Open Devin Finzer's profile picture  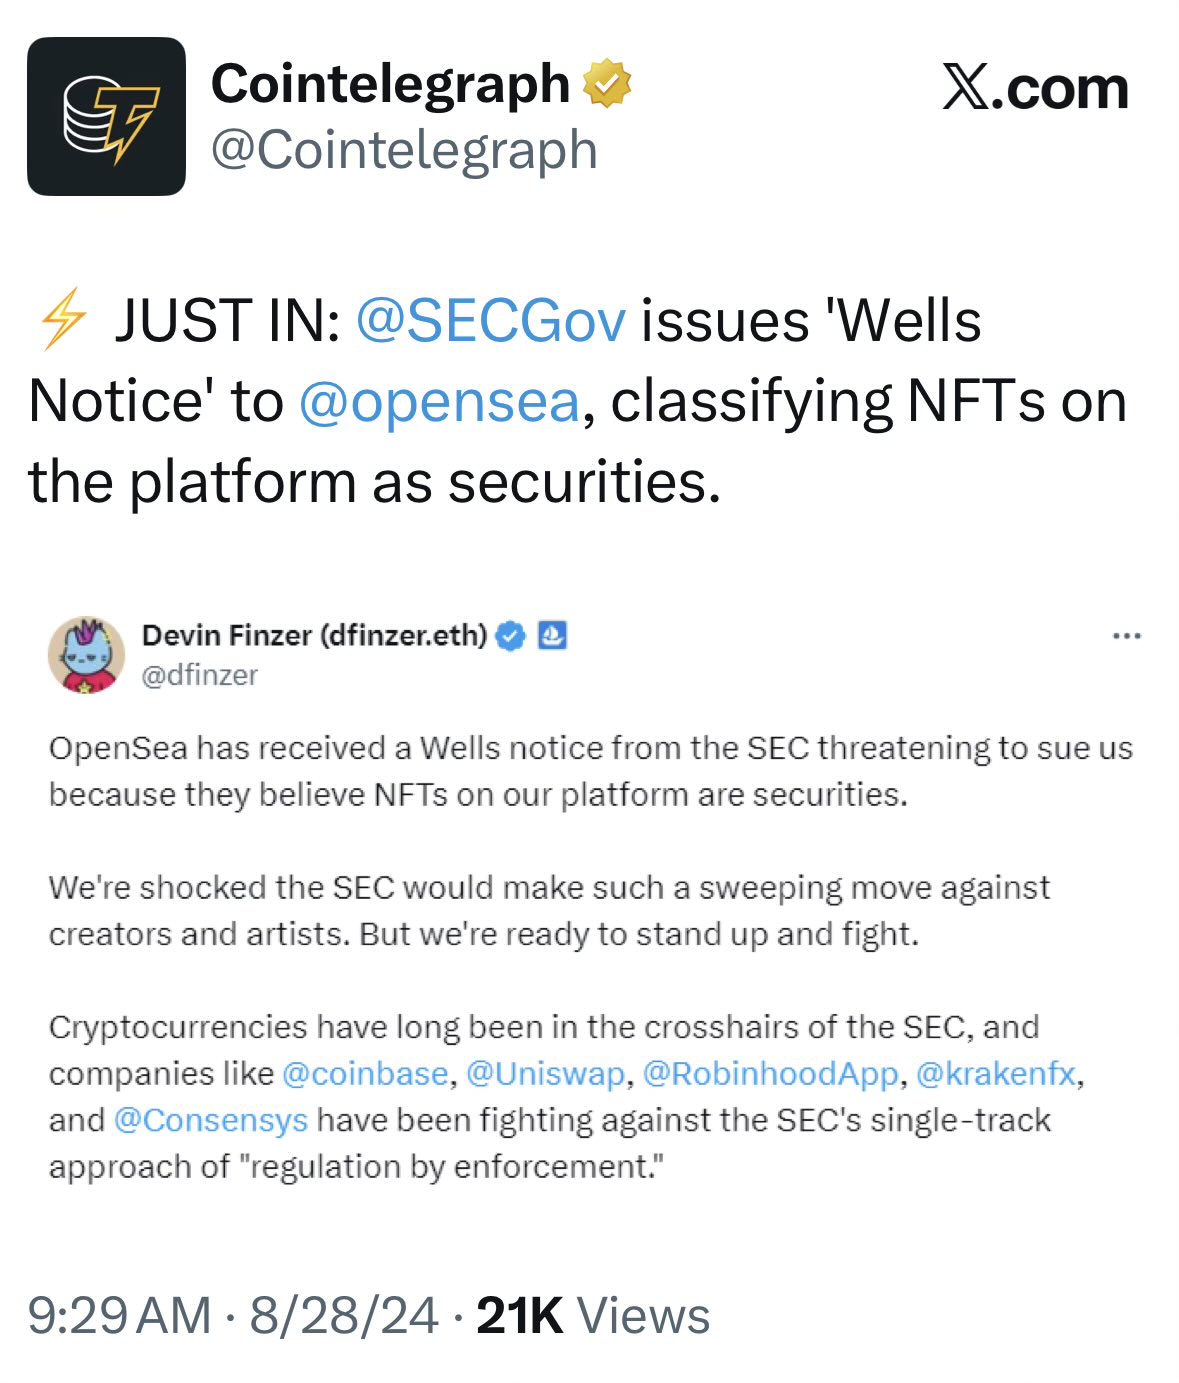tap(86, 655)
